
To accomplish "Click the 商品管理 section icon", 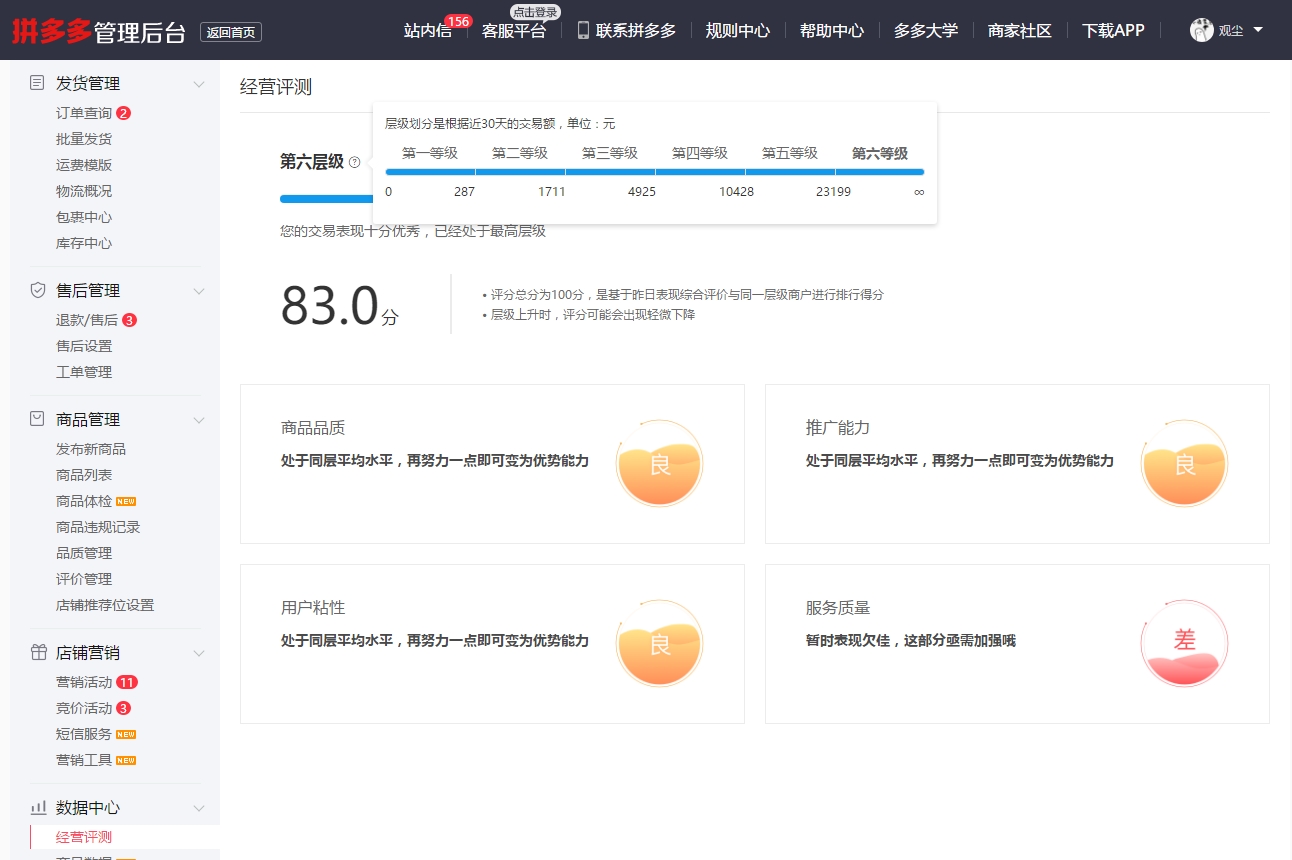I will pos(38,419).
